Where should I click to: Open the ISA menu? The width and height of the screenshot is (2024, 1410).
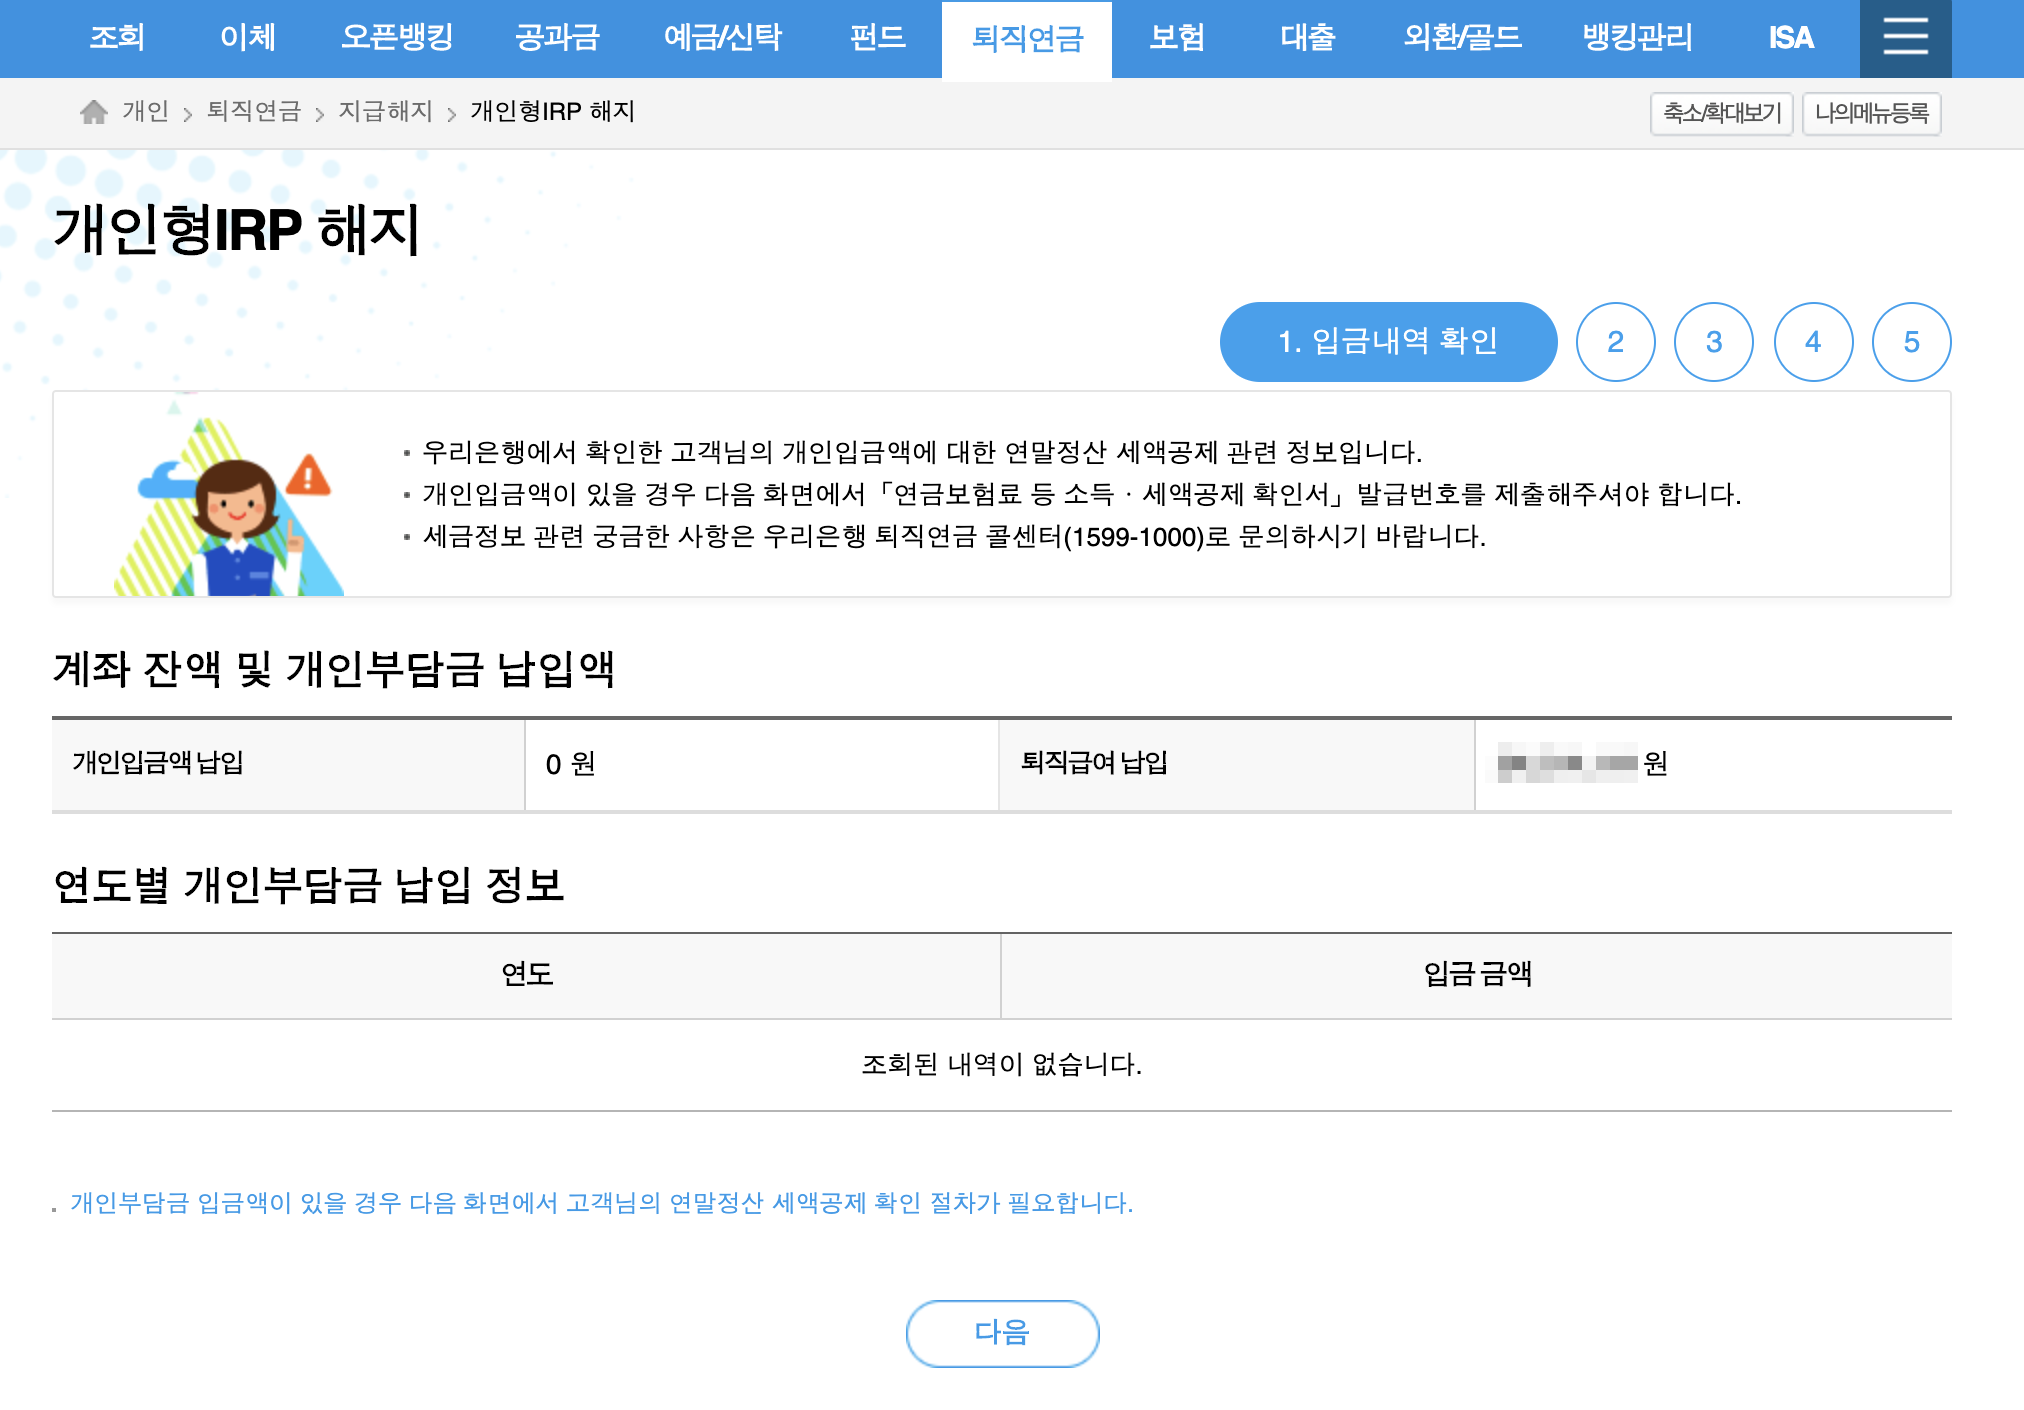[1790, 38]
